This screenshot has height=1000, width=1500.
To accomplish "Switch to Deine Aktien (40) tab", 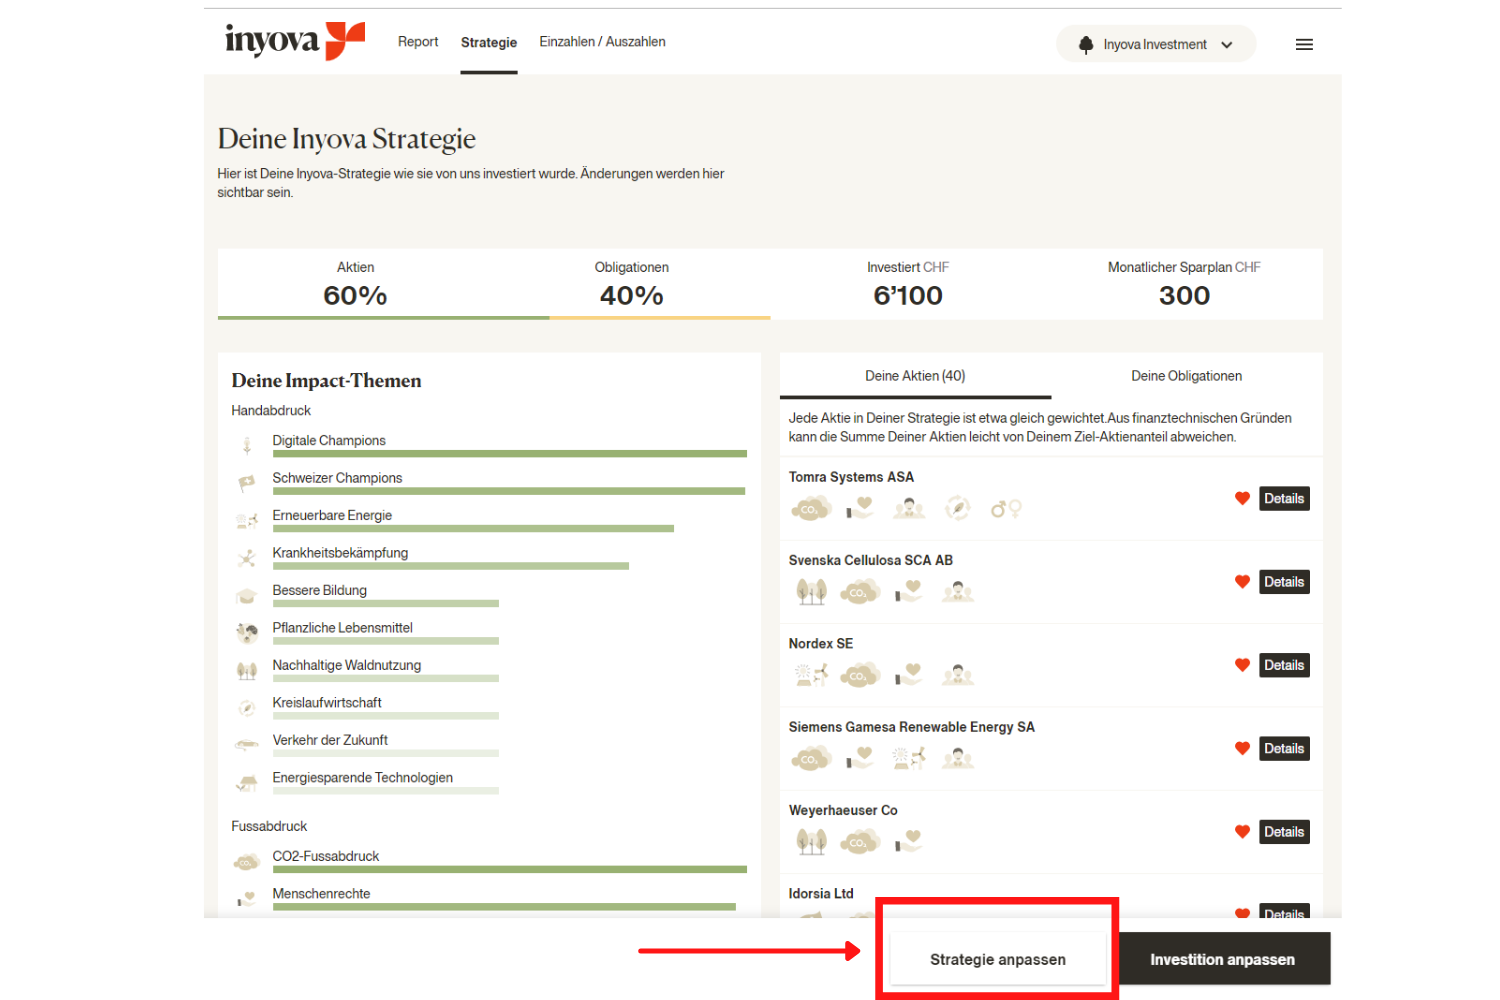I will point(915,376).
